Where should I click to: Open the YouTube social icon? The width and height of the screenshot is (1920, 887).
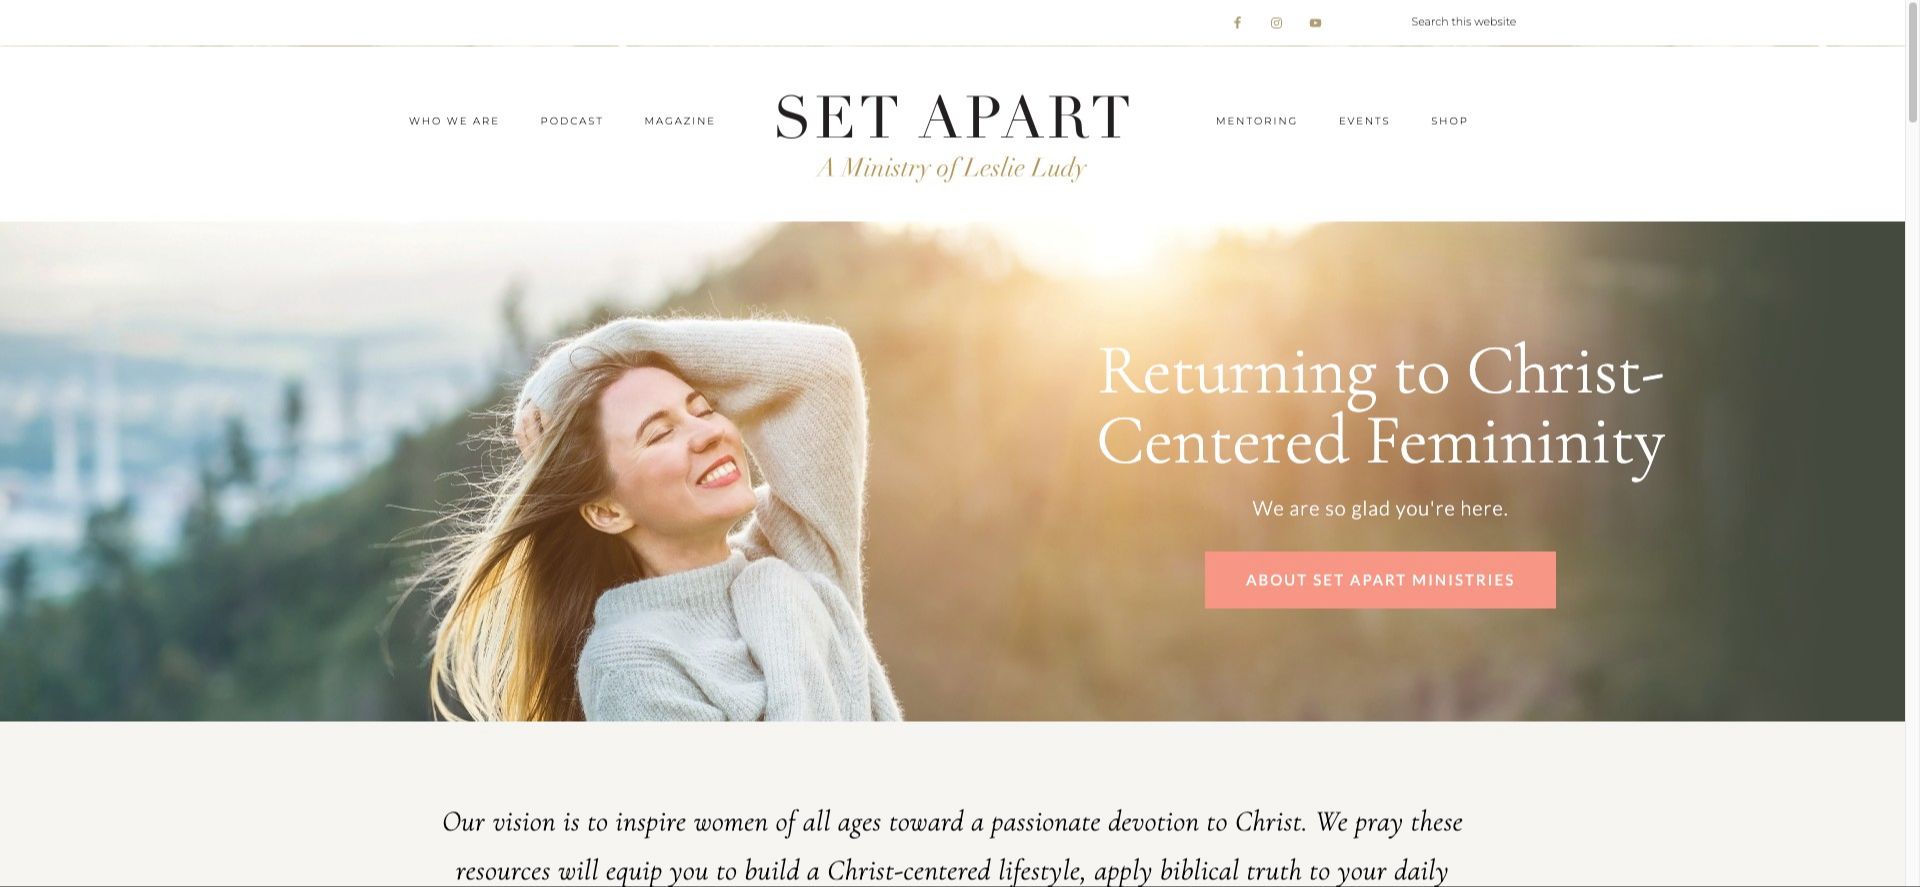pyautogui.click(x=1315, y=22)
